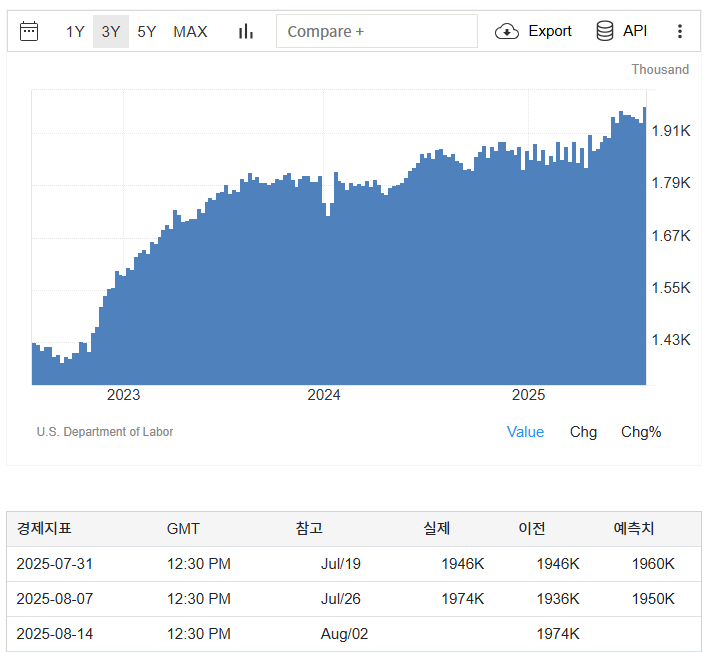Switch chart to 5Y range
The width and height of the screenshot is (710, 652).
[146, 31]
